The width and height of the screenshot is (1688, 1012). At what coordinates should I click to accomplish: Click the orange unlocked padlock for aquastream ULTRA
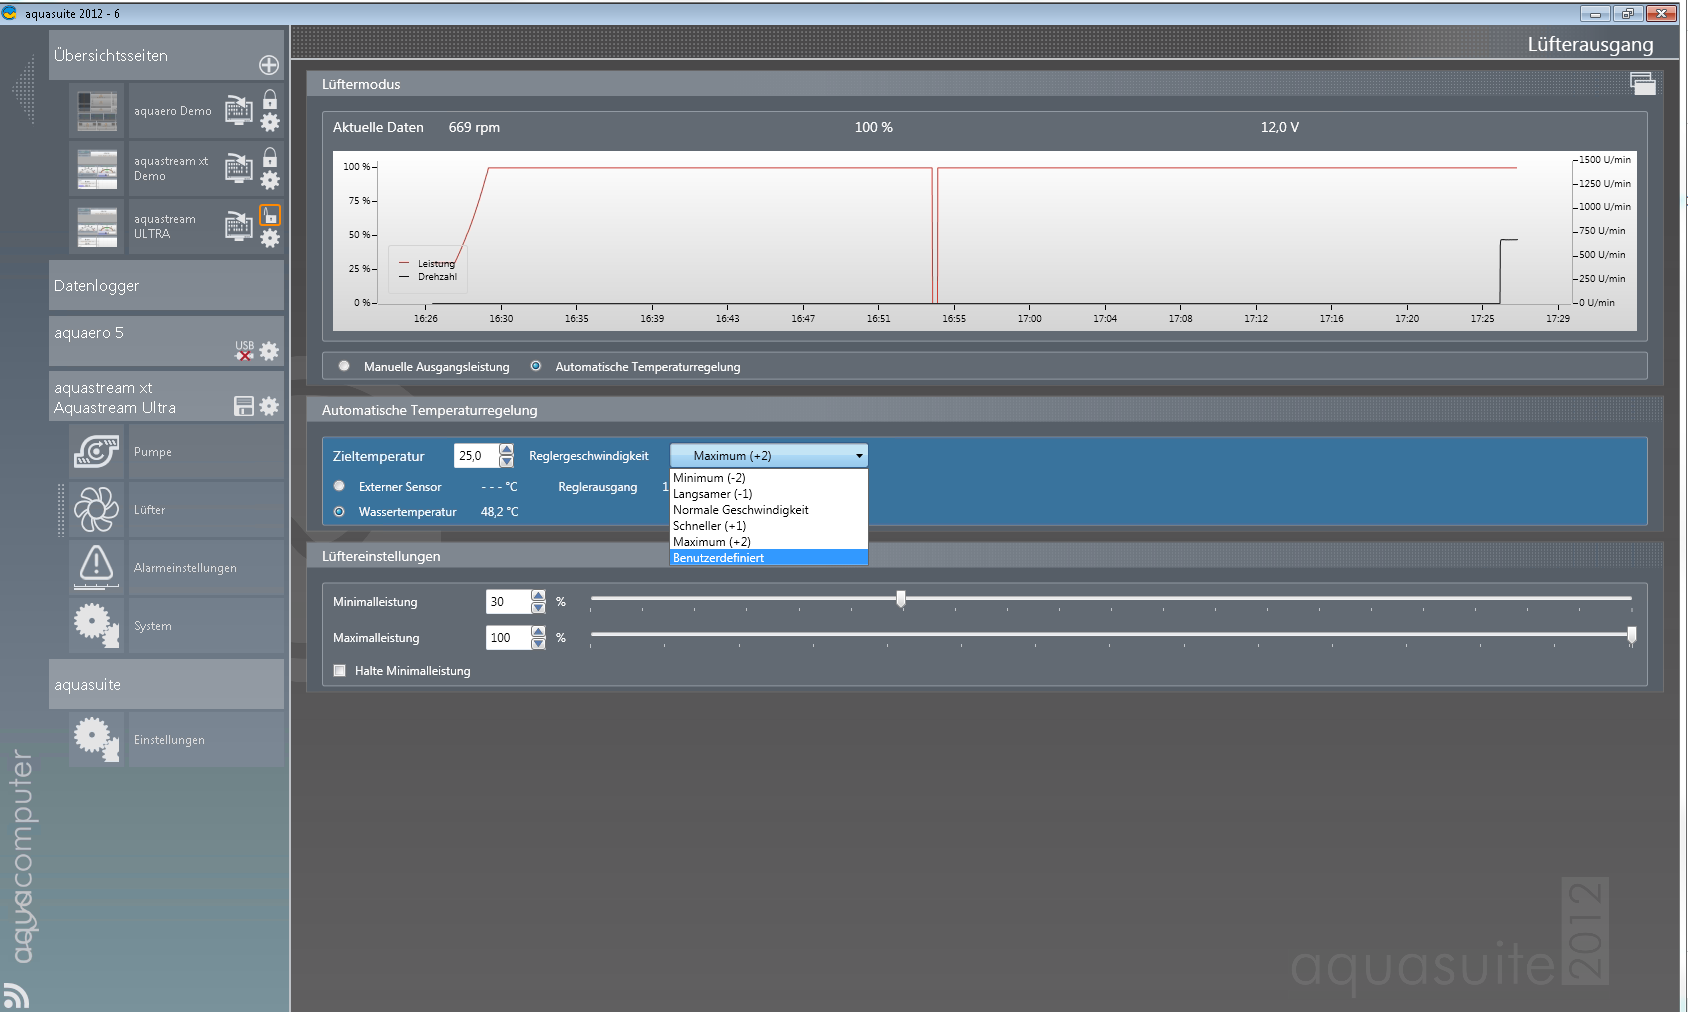pyautogui.click(x=270, y=215)
